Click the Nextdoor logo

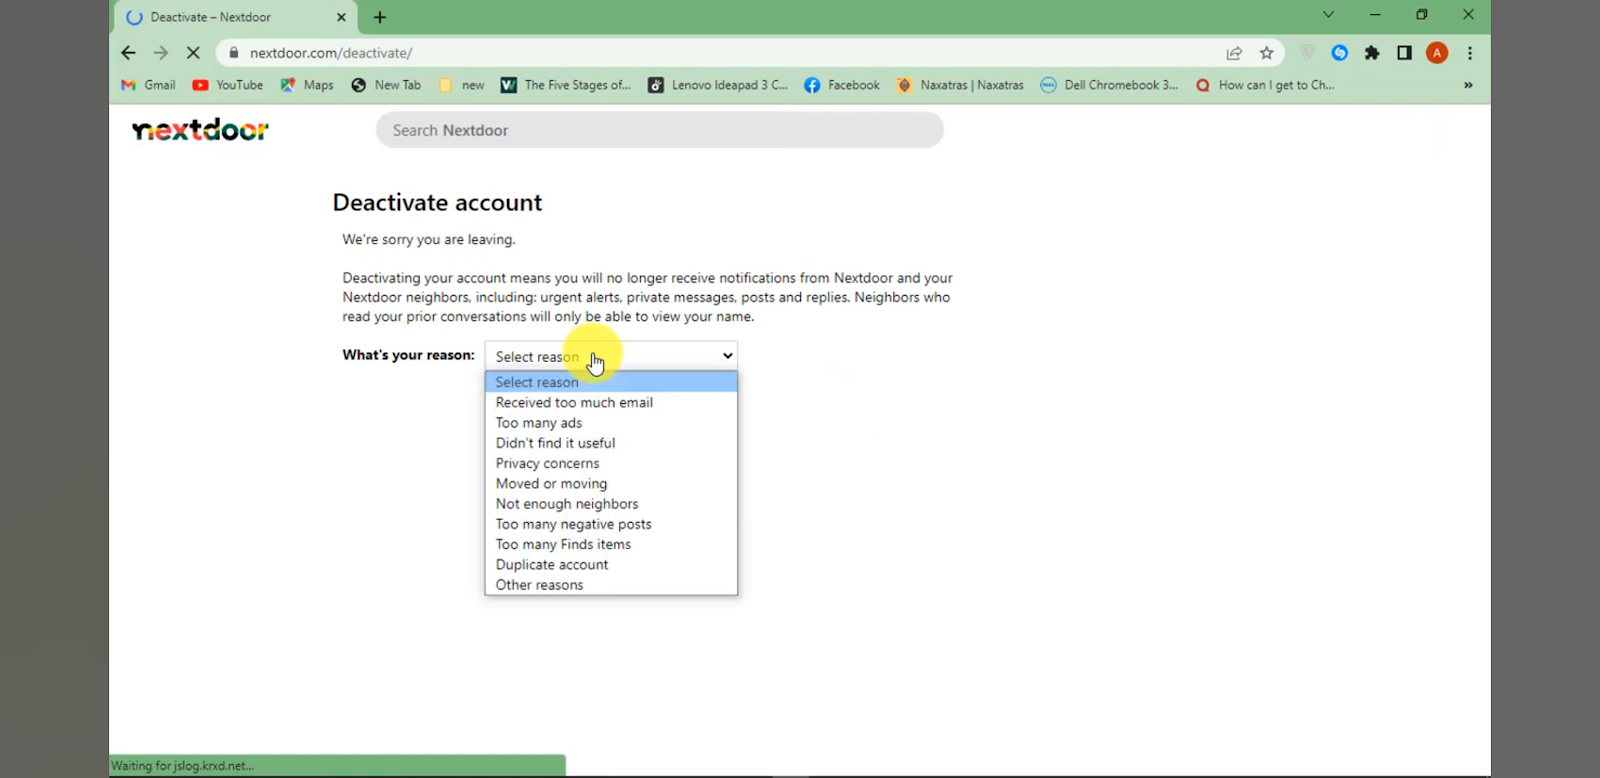point(200,130)
